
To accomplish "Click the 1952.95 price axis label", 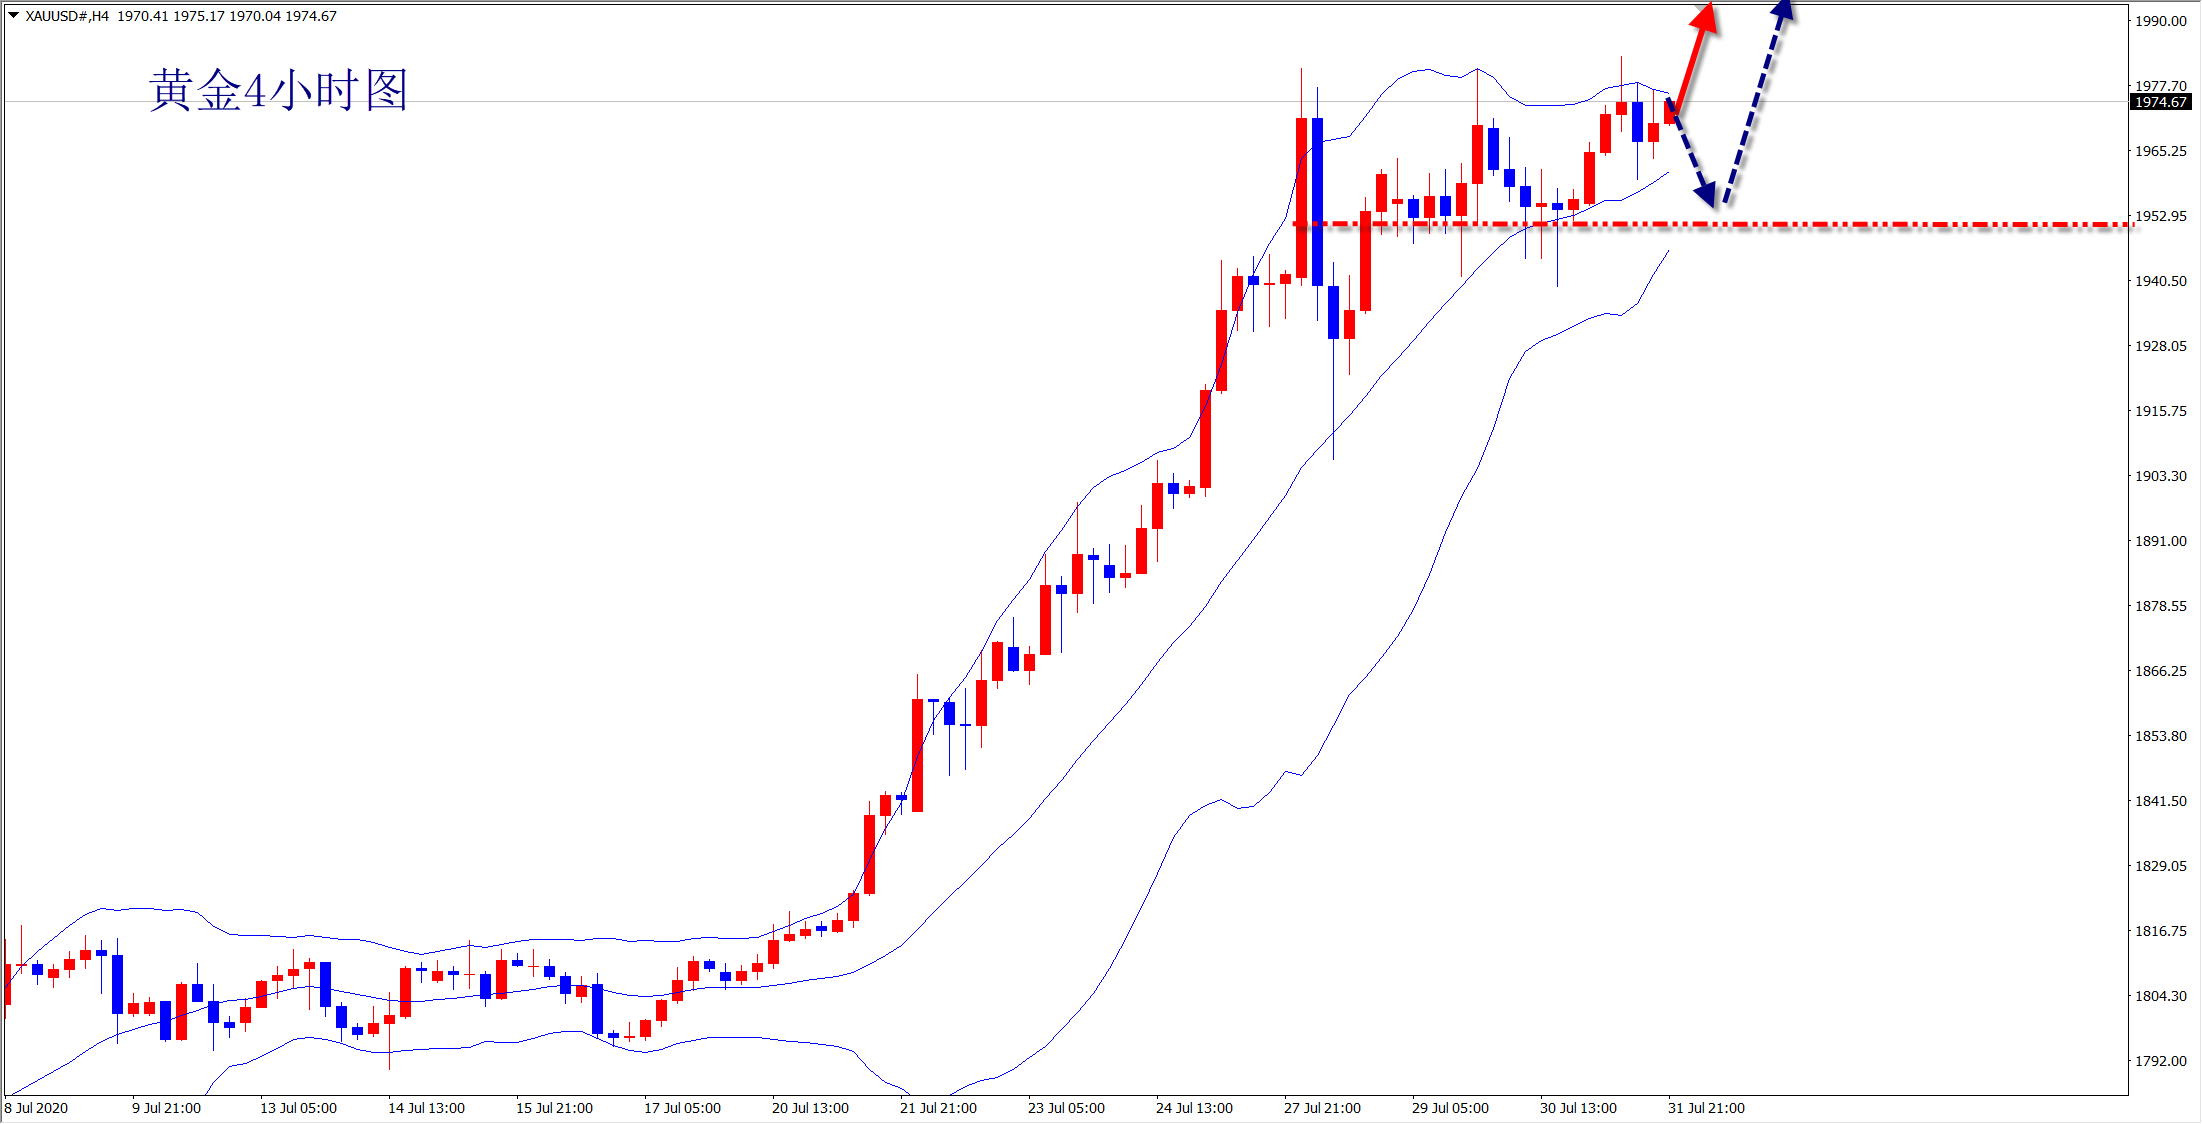I will (2160, 216).
